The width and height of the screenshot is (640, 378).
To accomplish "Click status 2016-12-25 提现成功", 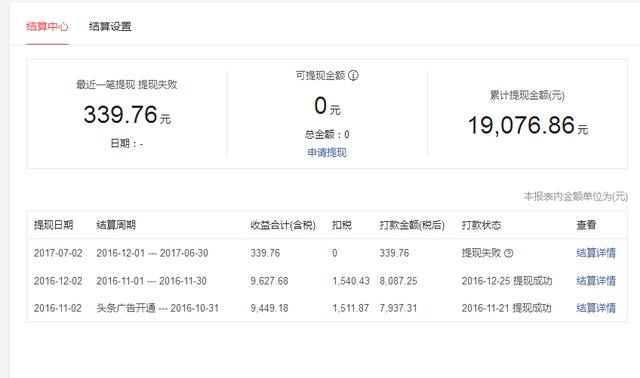I will tap(507, 281).
